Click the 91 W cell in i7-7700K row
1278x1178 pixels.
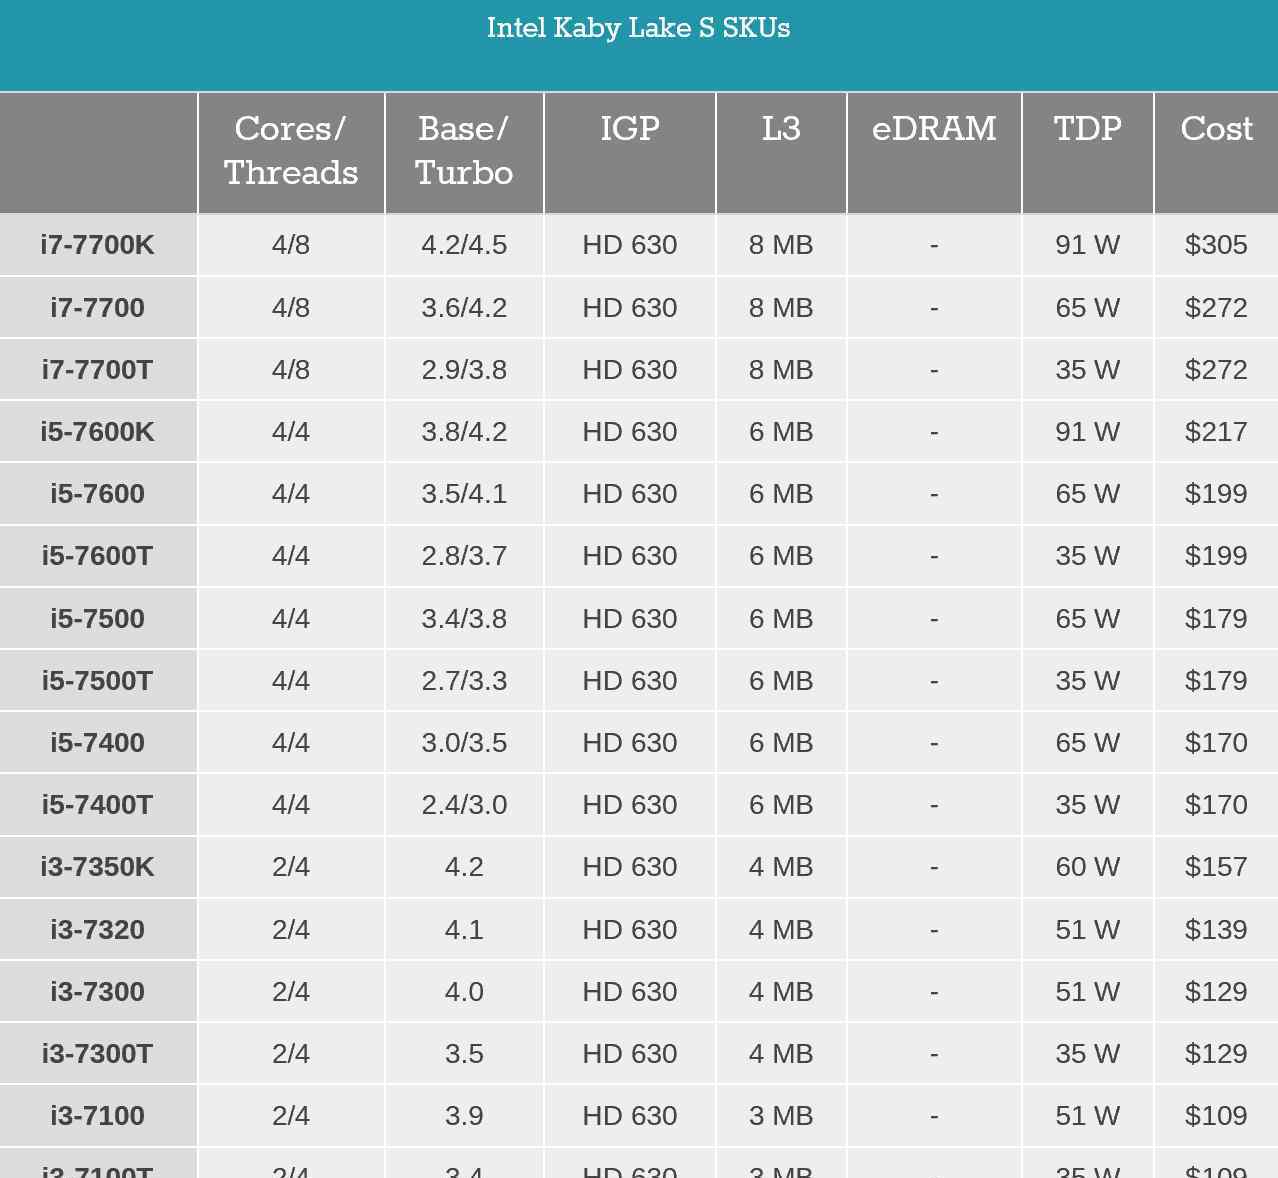[x=1088, y=245]
